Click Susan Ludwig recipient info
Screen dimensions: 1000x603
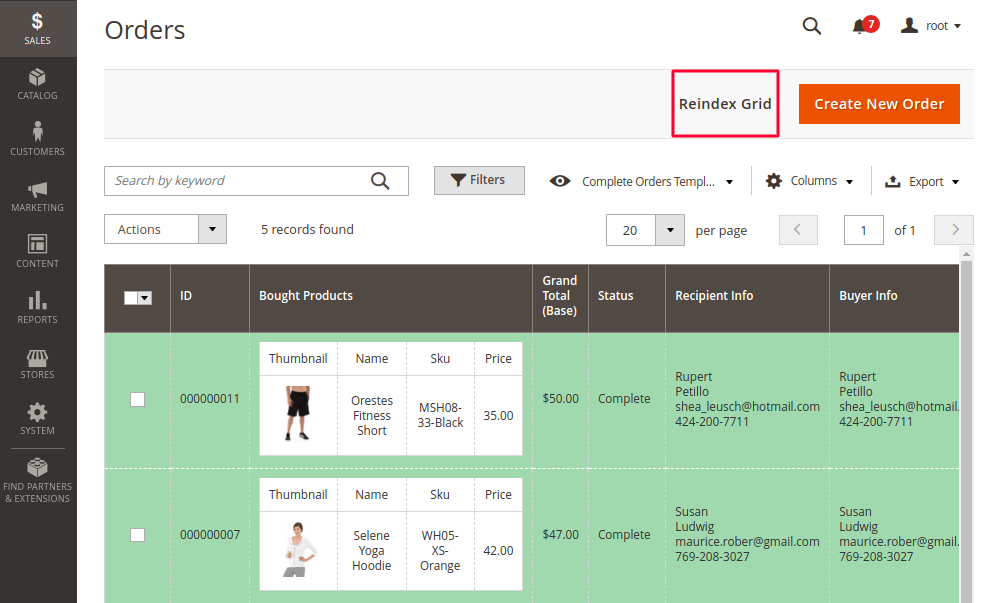pyautogui.click(x=747, y=534)
